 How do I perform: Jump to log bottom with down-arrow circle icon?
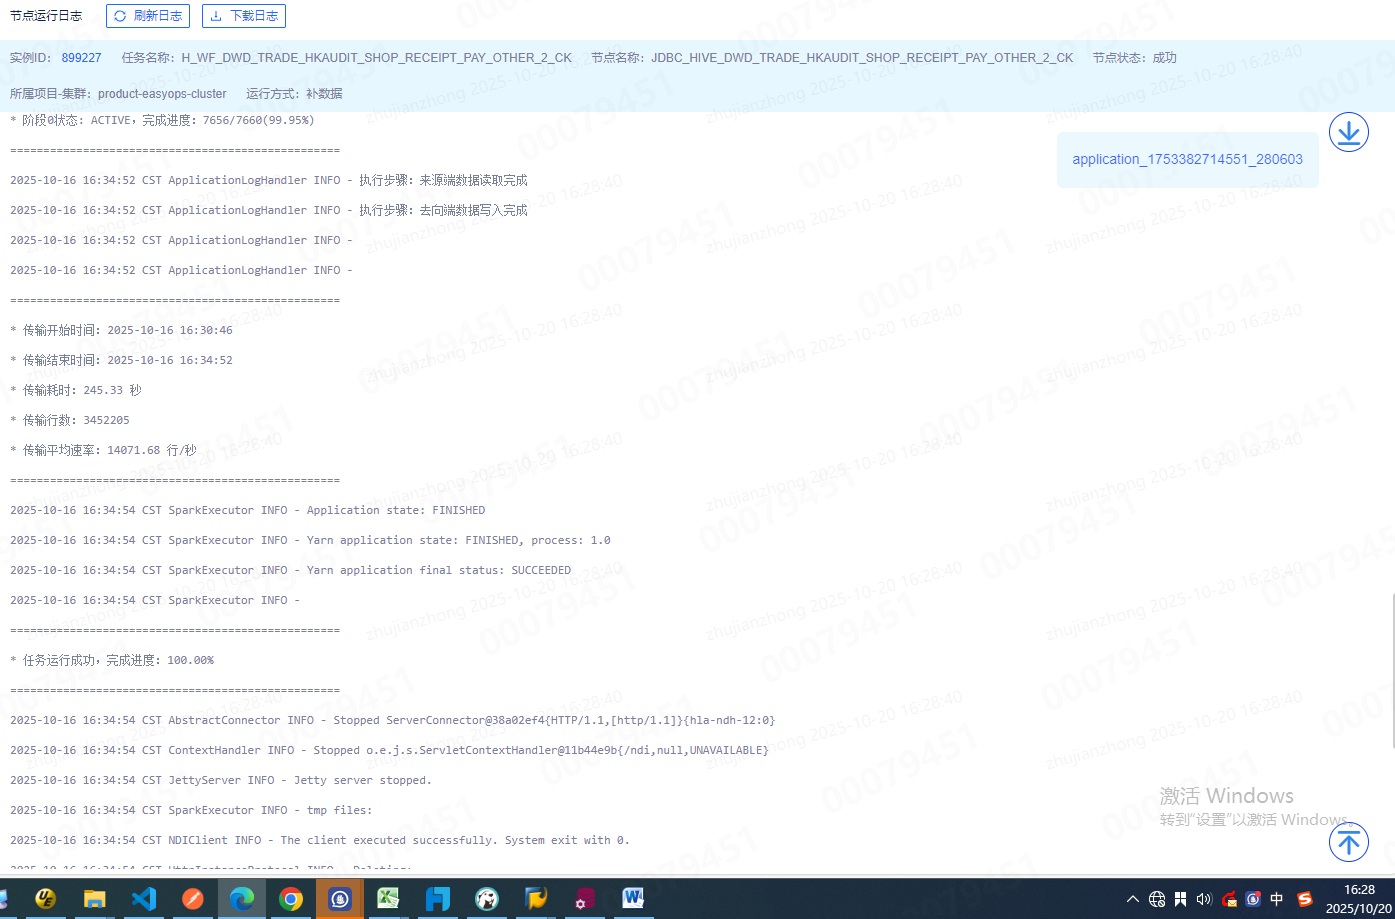[x=1348, y=132]
